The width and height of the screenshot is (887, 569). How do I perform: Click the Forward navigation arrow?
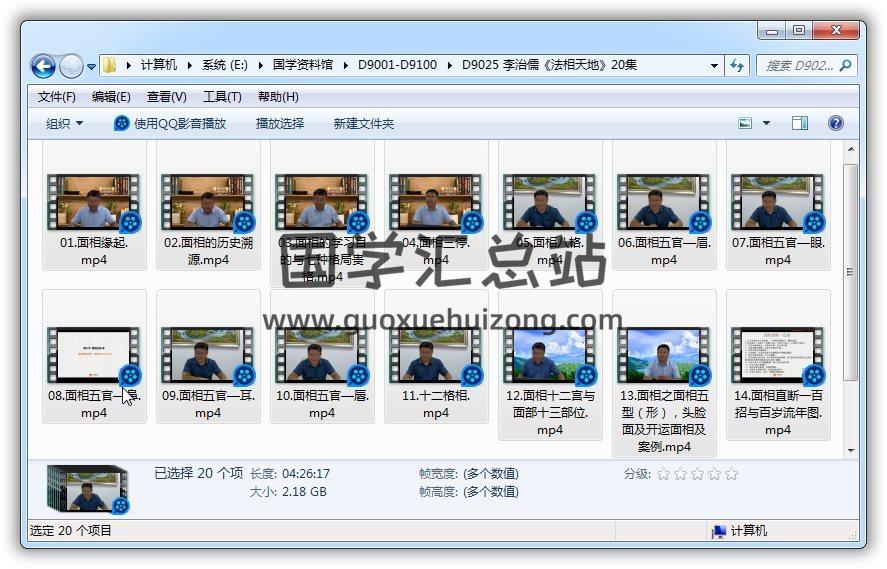tap(71, 66)
